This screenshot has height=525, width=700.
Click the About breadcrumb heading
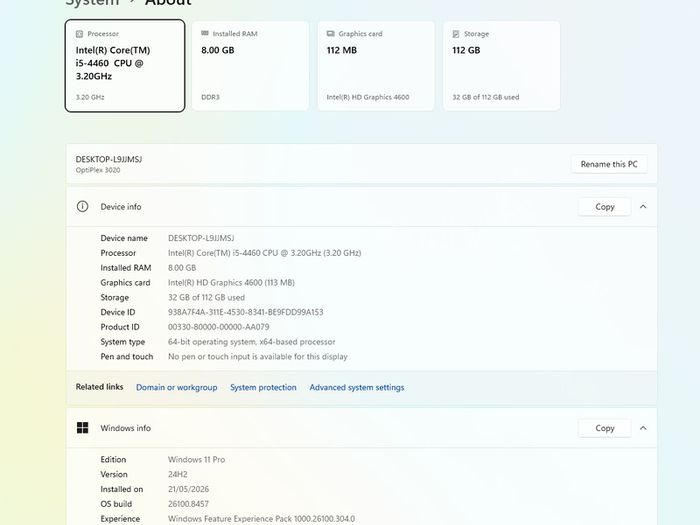(168, 2)
